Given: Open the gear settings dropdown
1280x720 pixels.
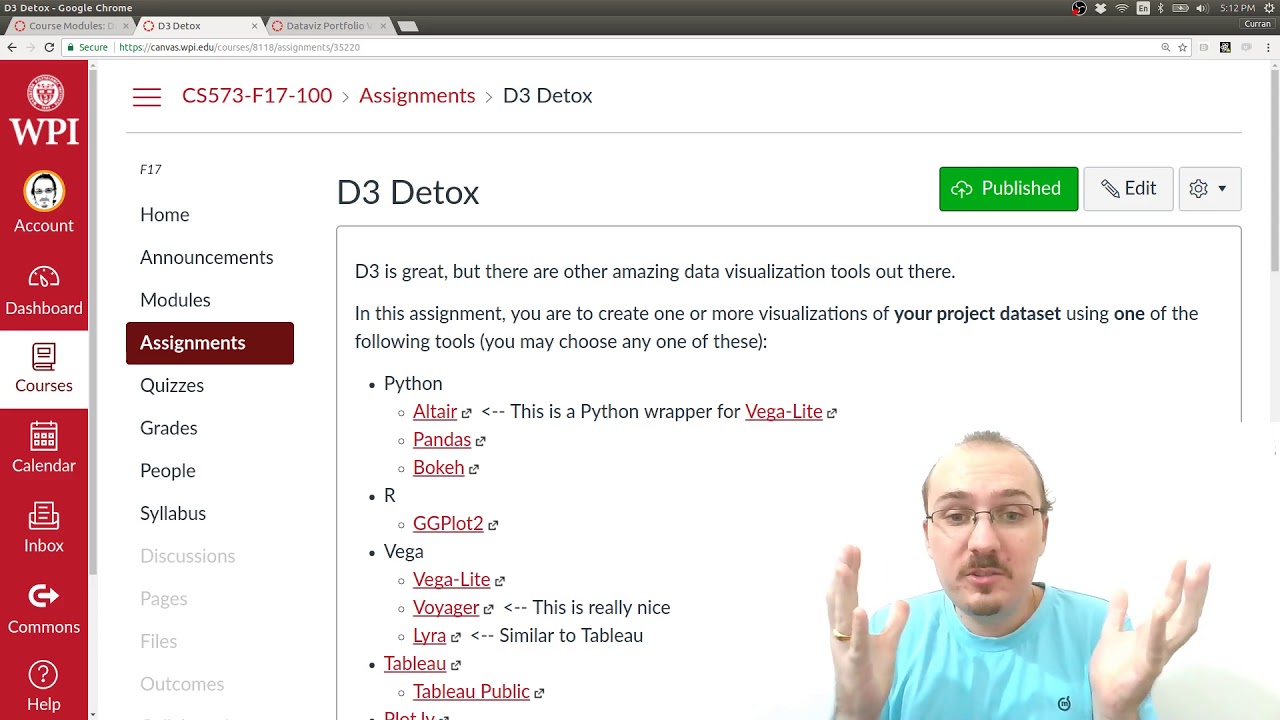Looking at the screenshot, I should pyautogui.click(x=1209, y=189).
